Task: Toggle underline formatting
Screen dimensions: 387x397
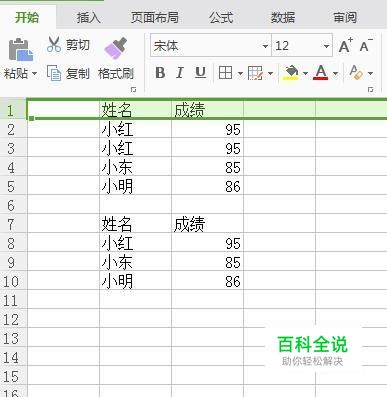Action: point(200,72)
